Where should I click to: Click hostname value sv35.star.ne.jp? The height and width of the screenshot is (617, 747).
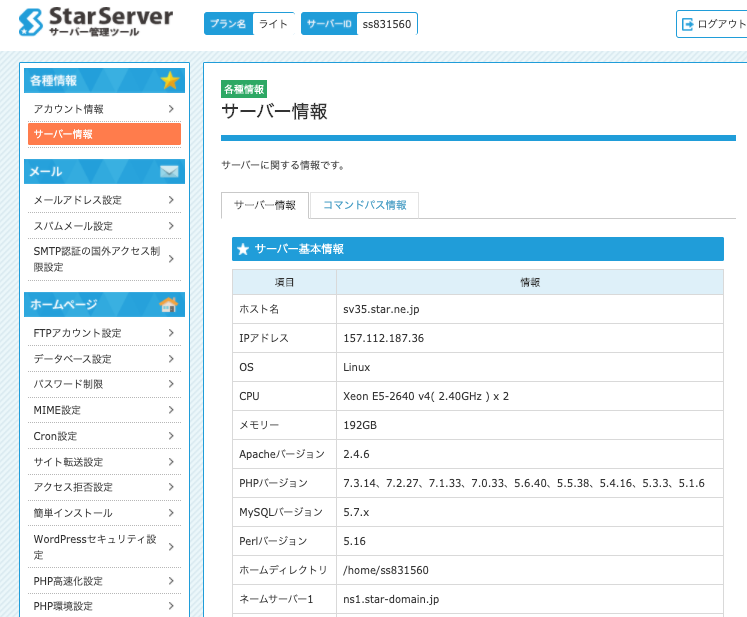click(381, 309)
